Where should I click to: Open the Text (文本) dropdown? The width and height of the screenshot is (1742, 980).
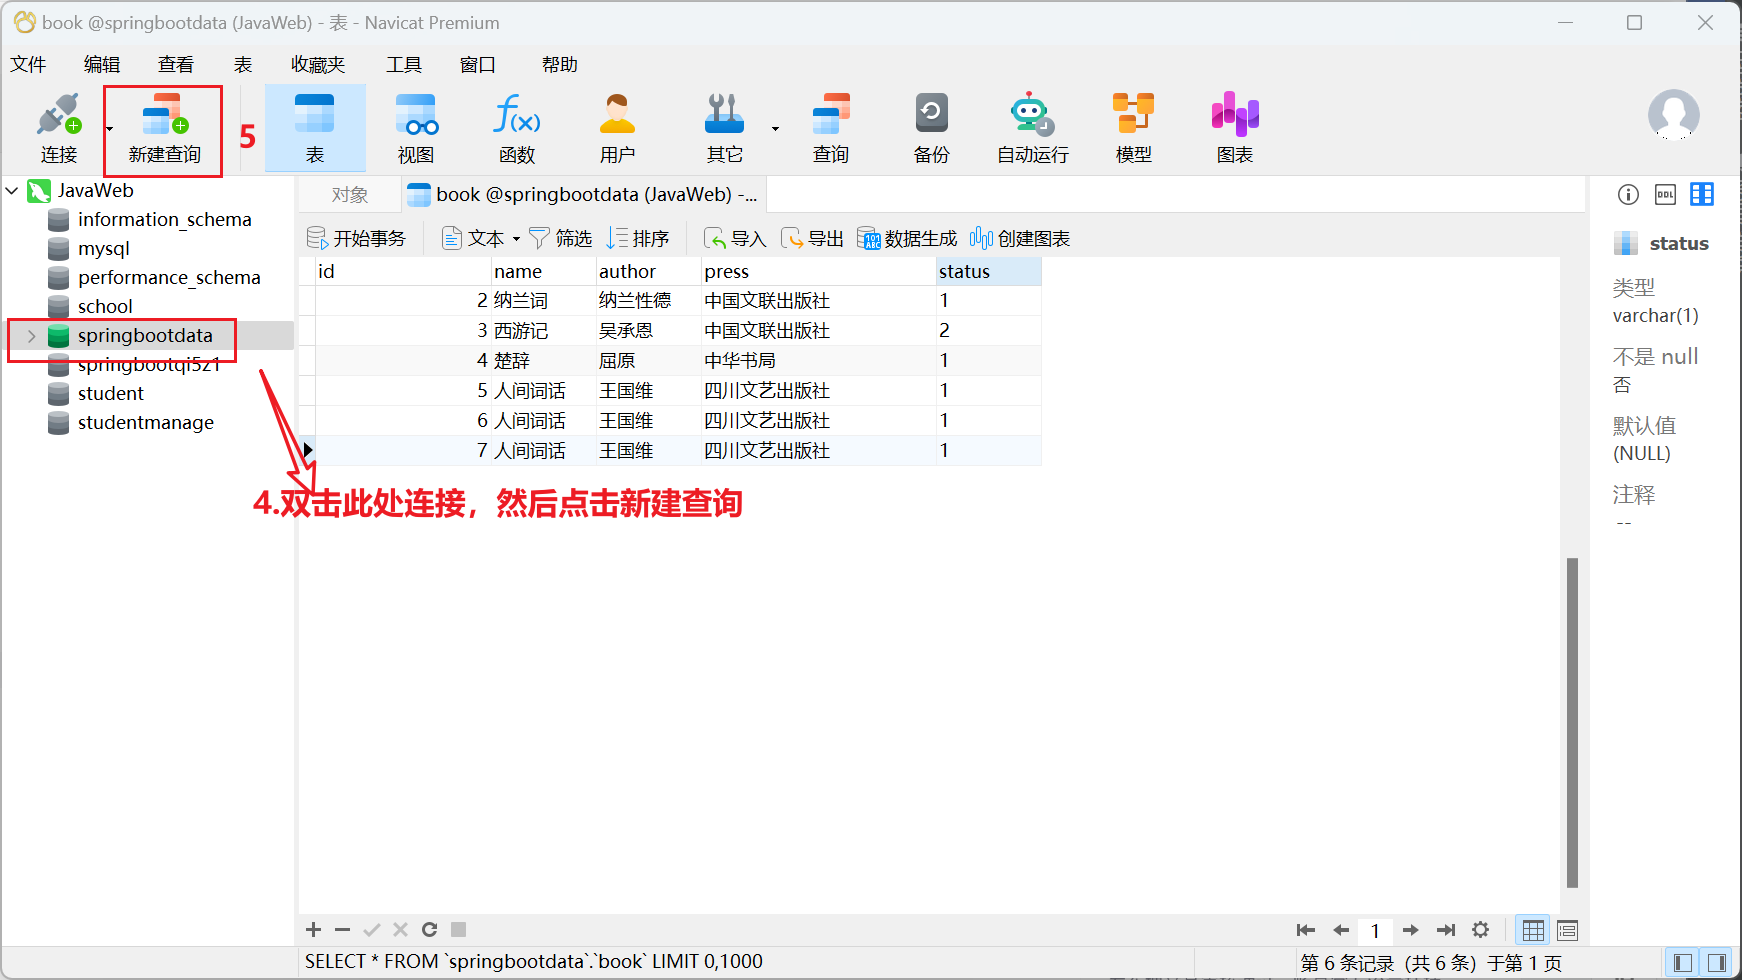tap(516, 239)
